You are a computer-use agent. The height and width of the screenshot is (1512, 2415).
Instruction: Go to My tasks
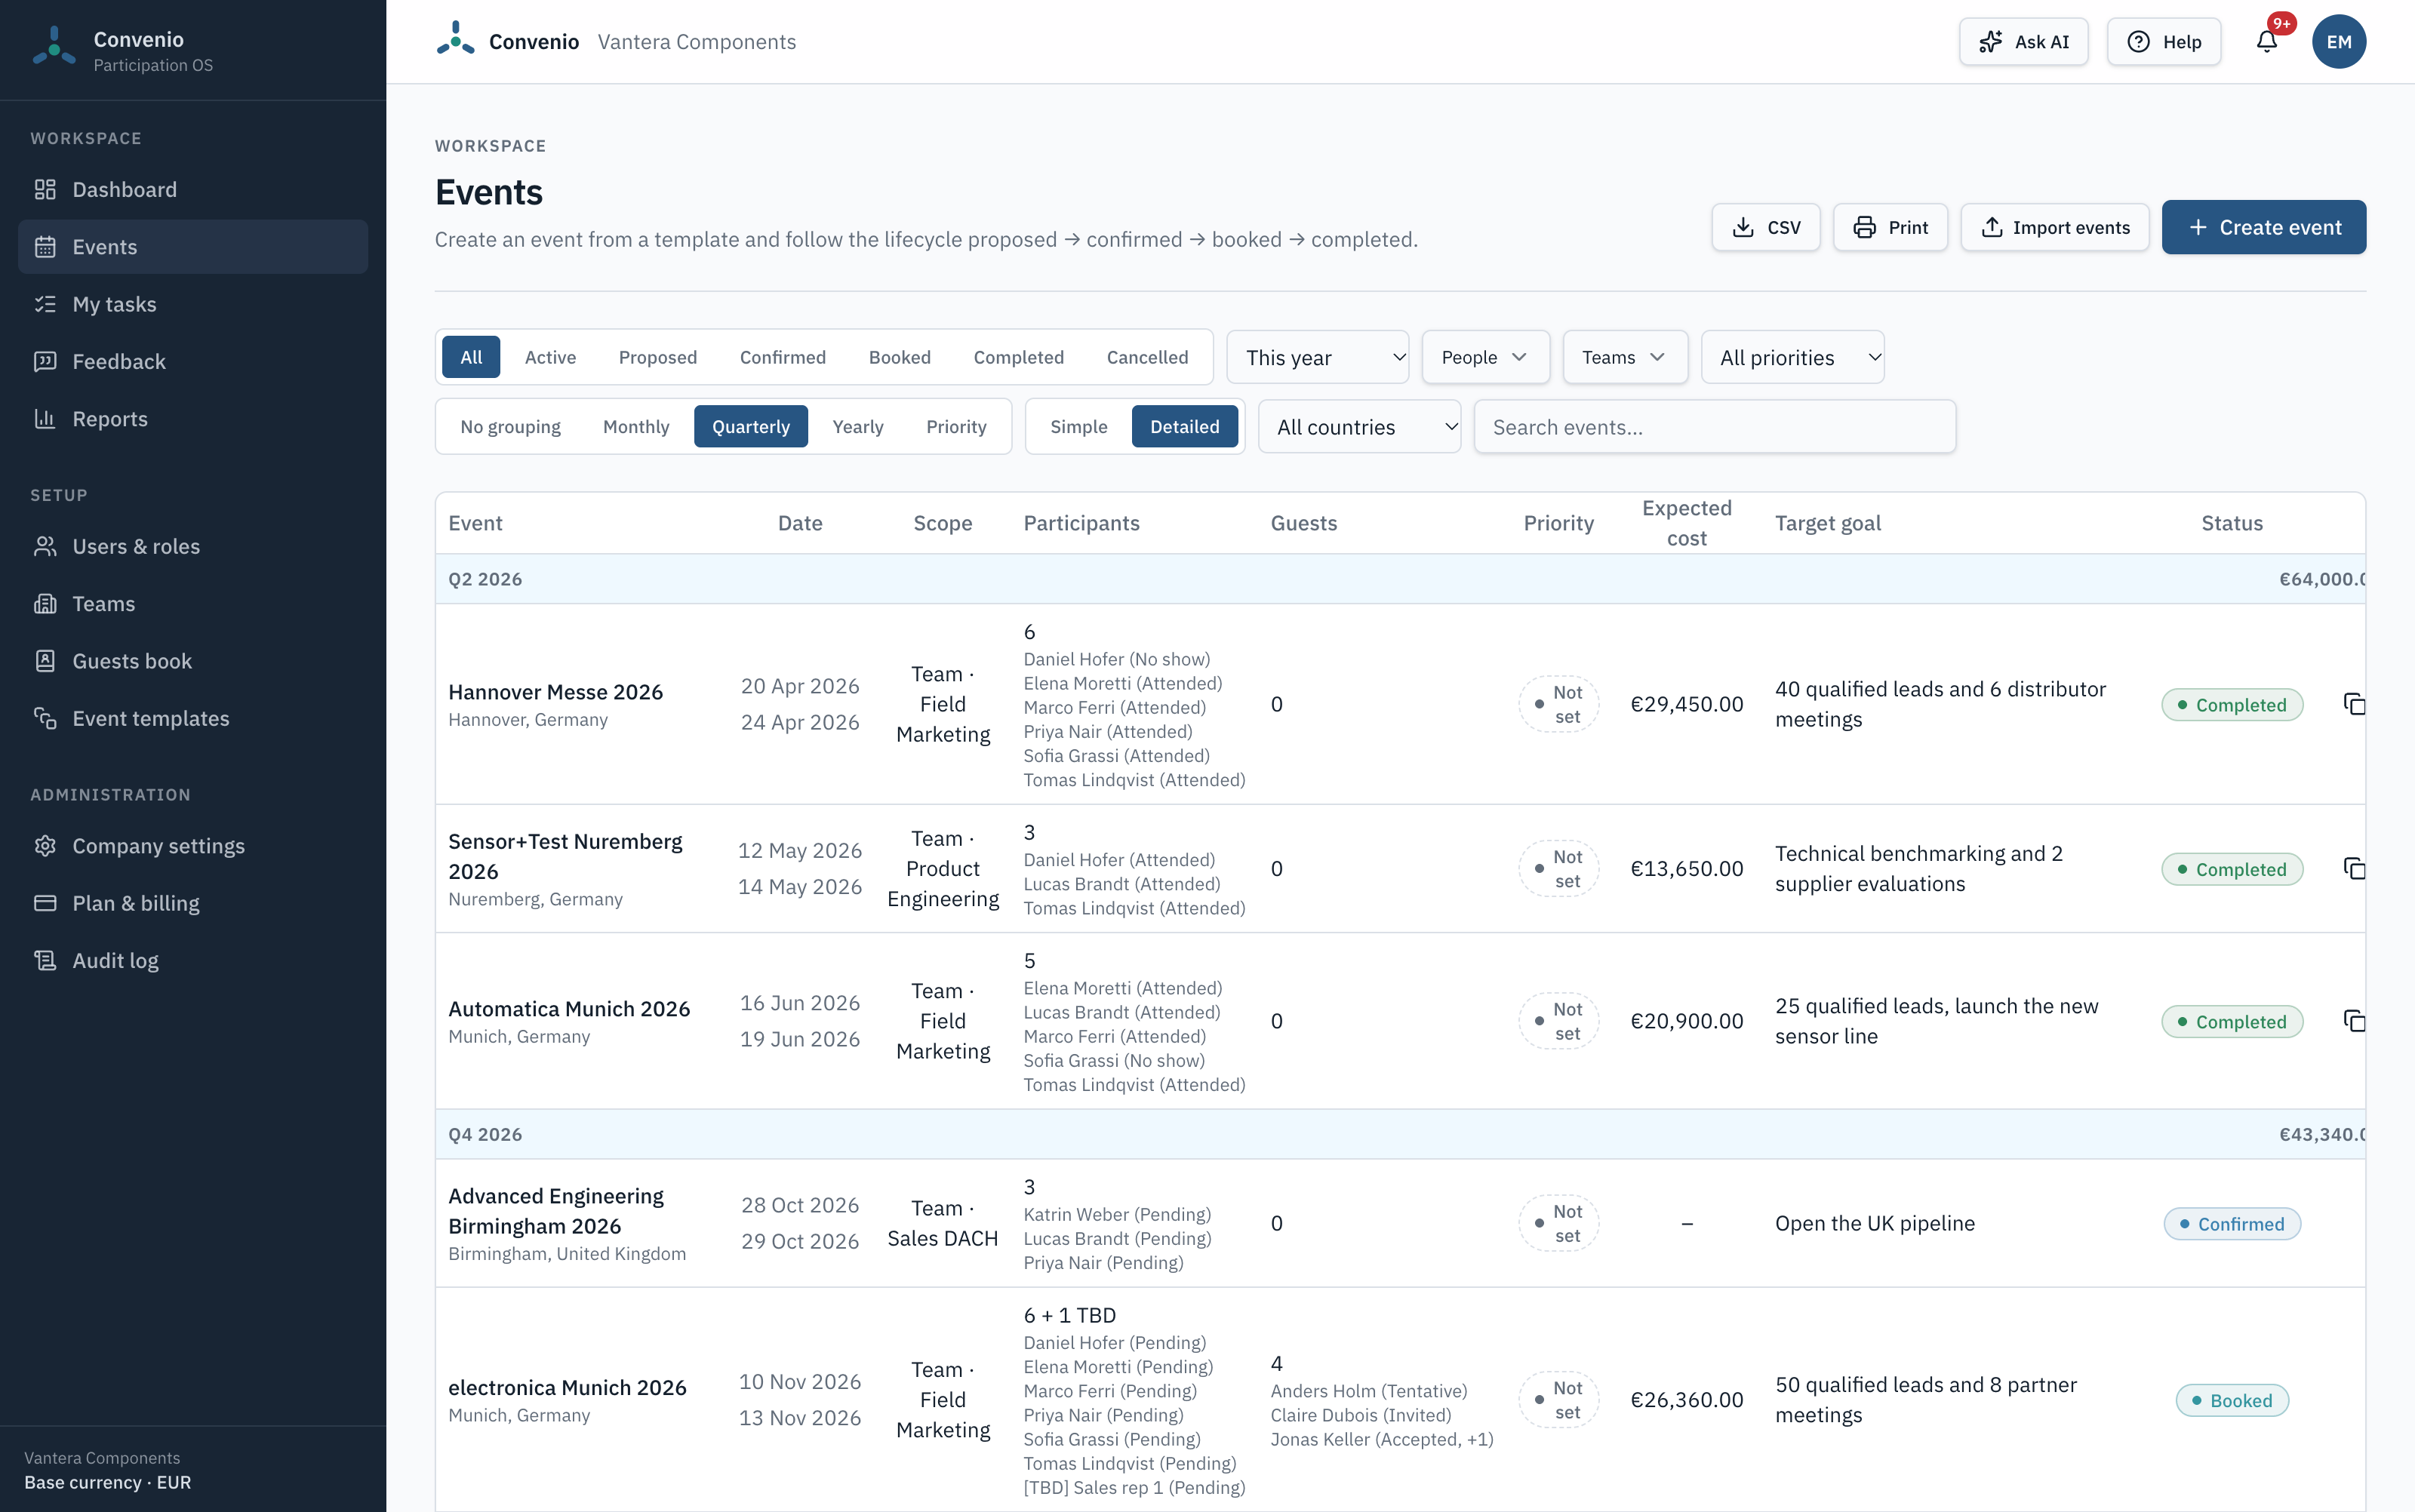[x=193, y=304]
